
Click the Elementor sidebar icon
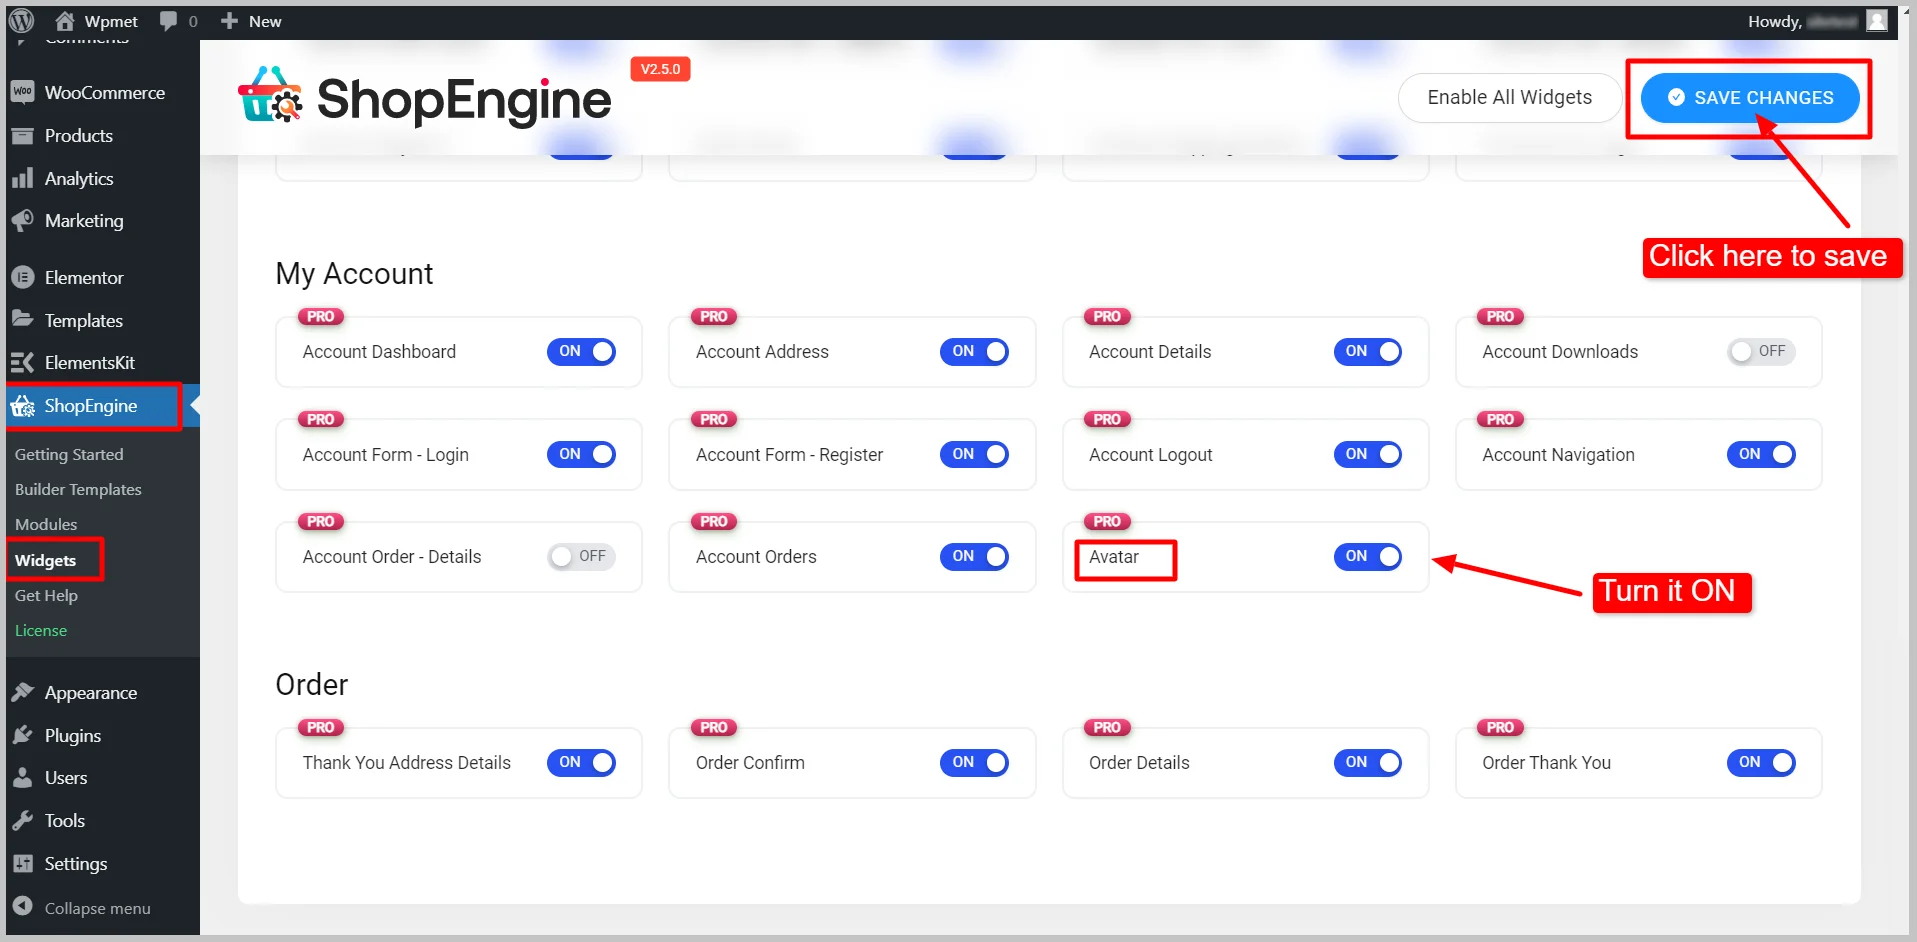point(23,277)
